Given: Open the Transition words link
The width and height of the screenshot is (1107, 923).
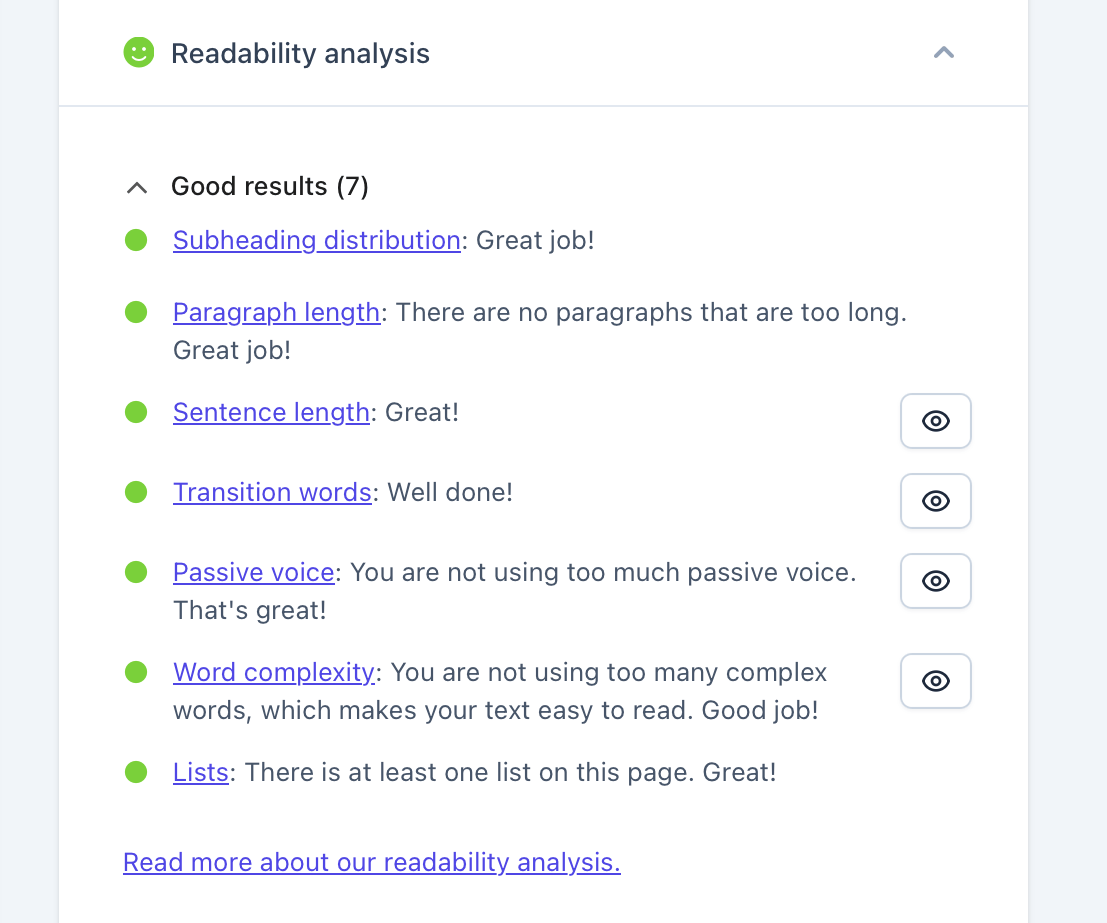Looking at the screenshot, I should click(x=273, y=492).
